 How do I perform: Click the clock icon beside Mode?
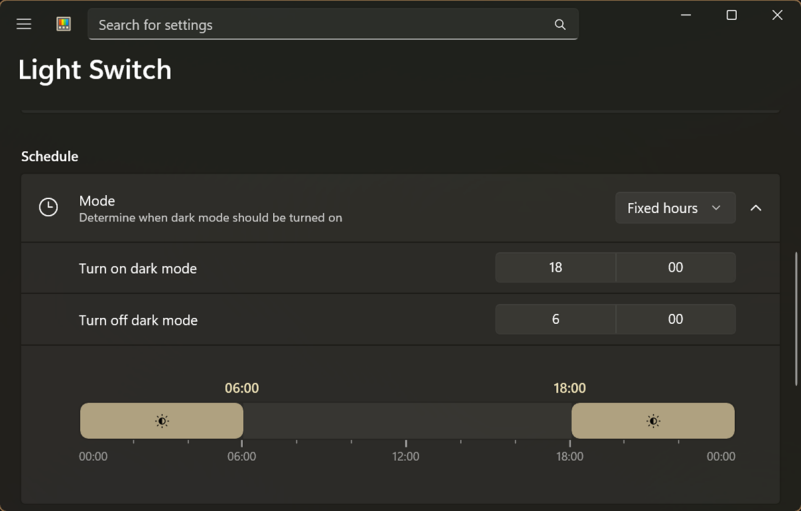click(x=48, y=207)
